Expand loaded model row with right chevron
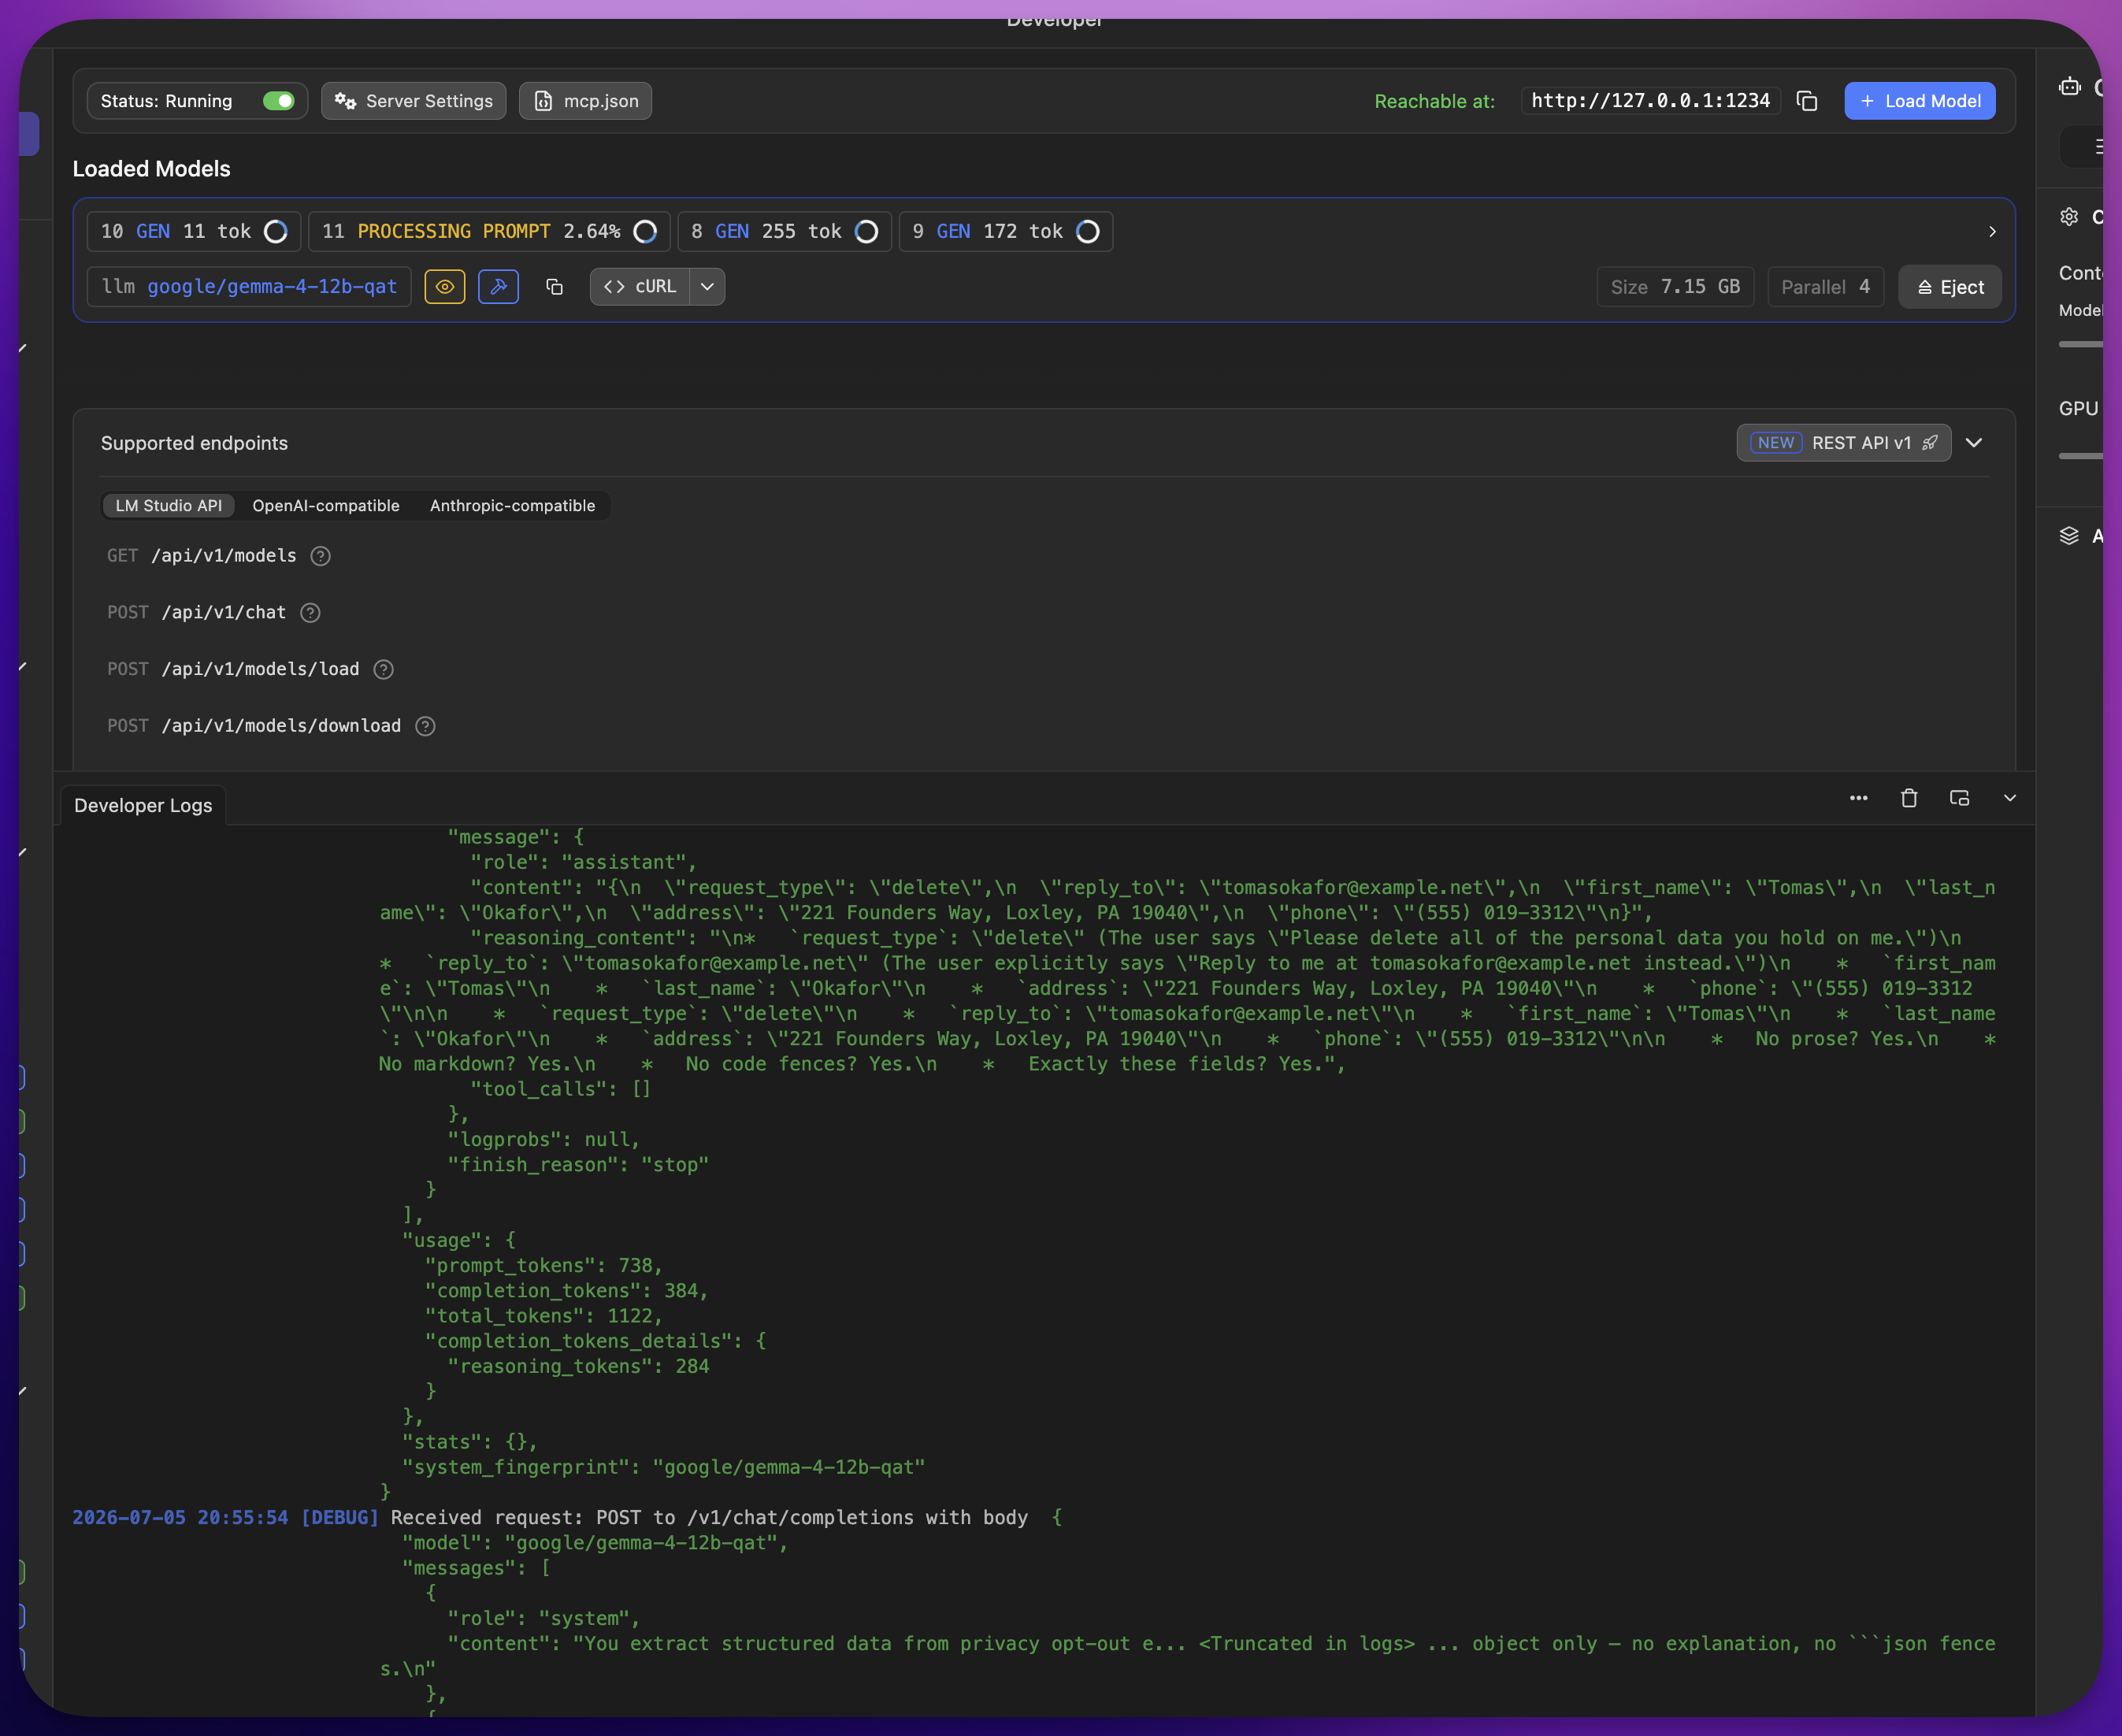This screenshot has width=2122, height=1736. tap(1992, 231)
